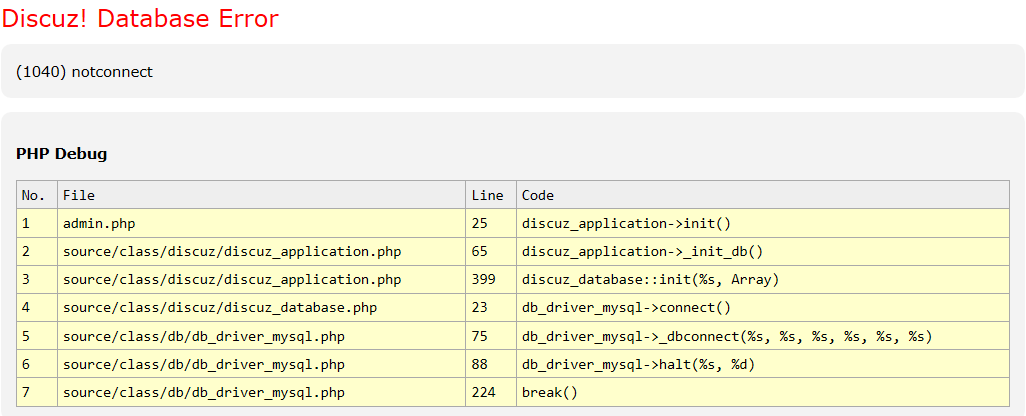Image resolution: width=1026 pixels, height=416 pixels.
Task: Click the "PHP Debug" section title
Action: coord(61,154)
